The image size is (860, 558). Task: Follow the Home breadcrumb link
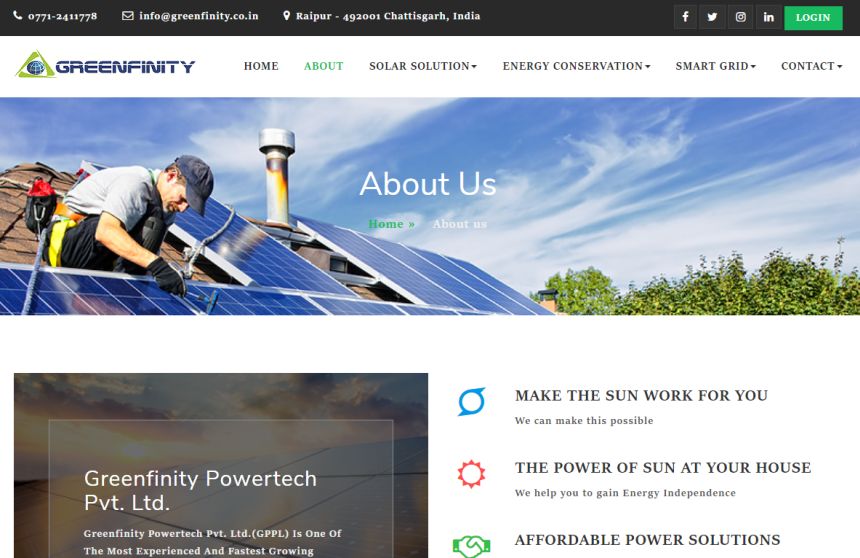[391, 224]
